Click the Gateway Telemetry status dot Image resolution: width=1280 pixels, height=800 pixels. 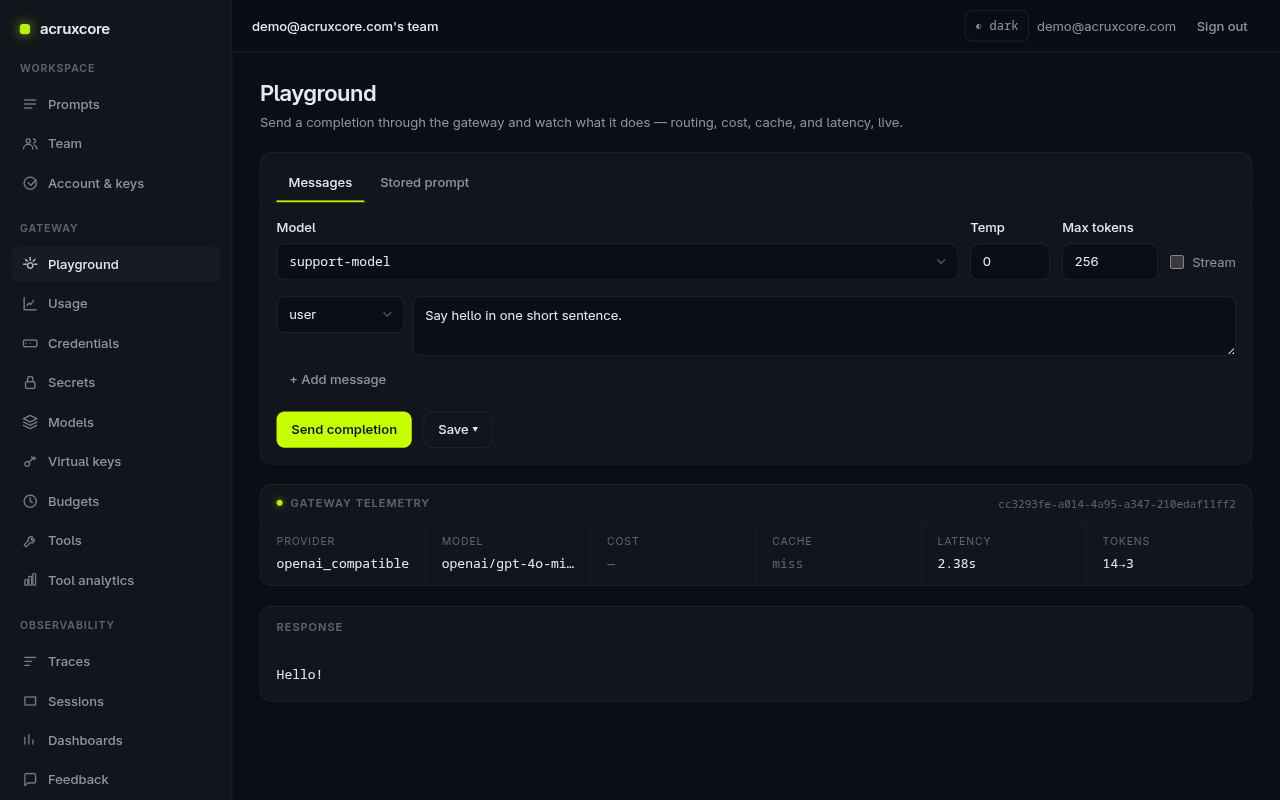pyautogui.click(x=280, y=503)
